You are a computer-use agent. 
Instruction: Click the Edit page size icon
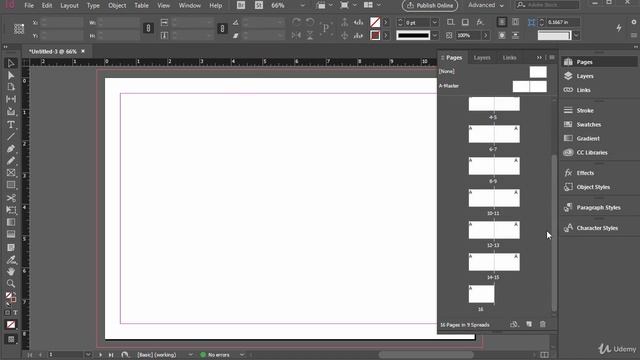click(514, 324)
